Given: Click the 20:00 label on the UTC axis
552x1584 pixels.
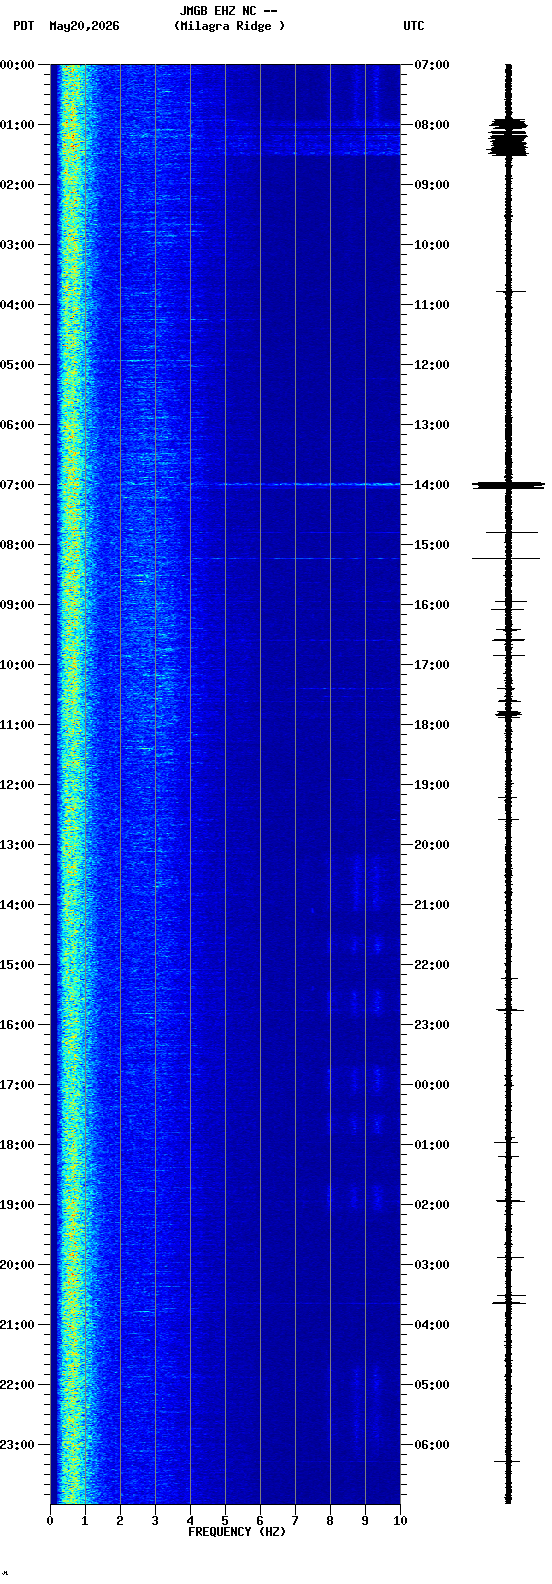Looking at the screenshot, I should [432, 845].
